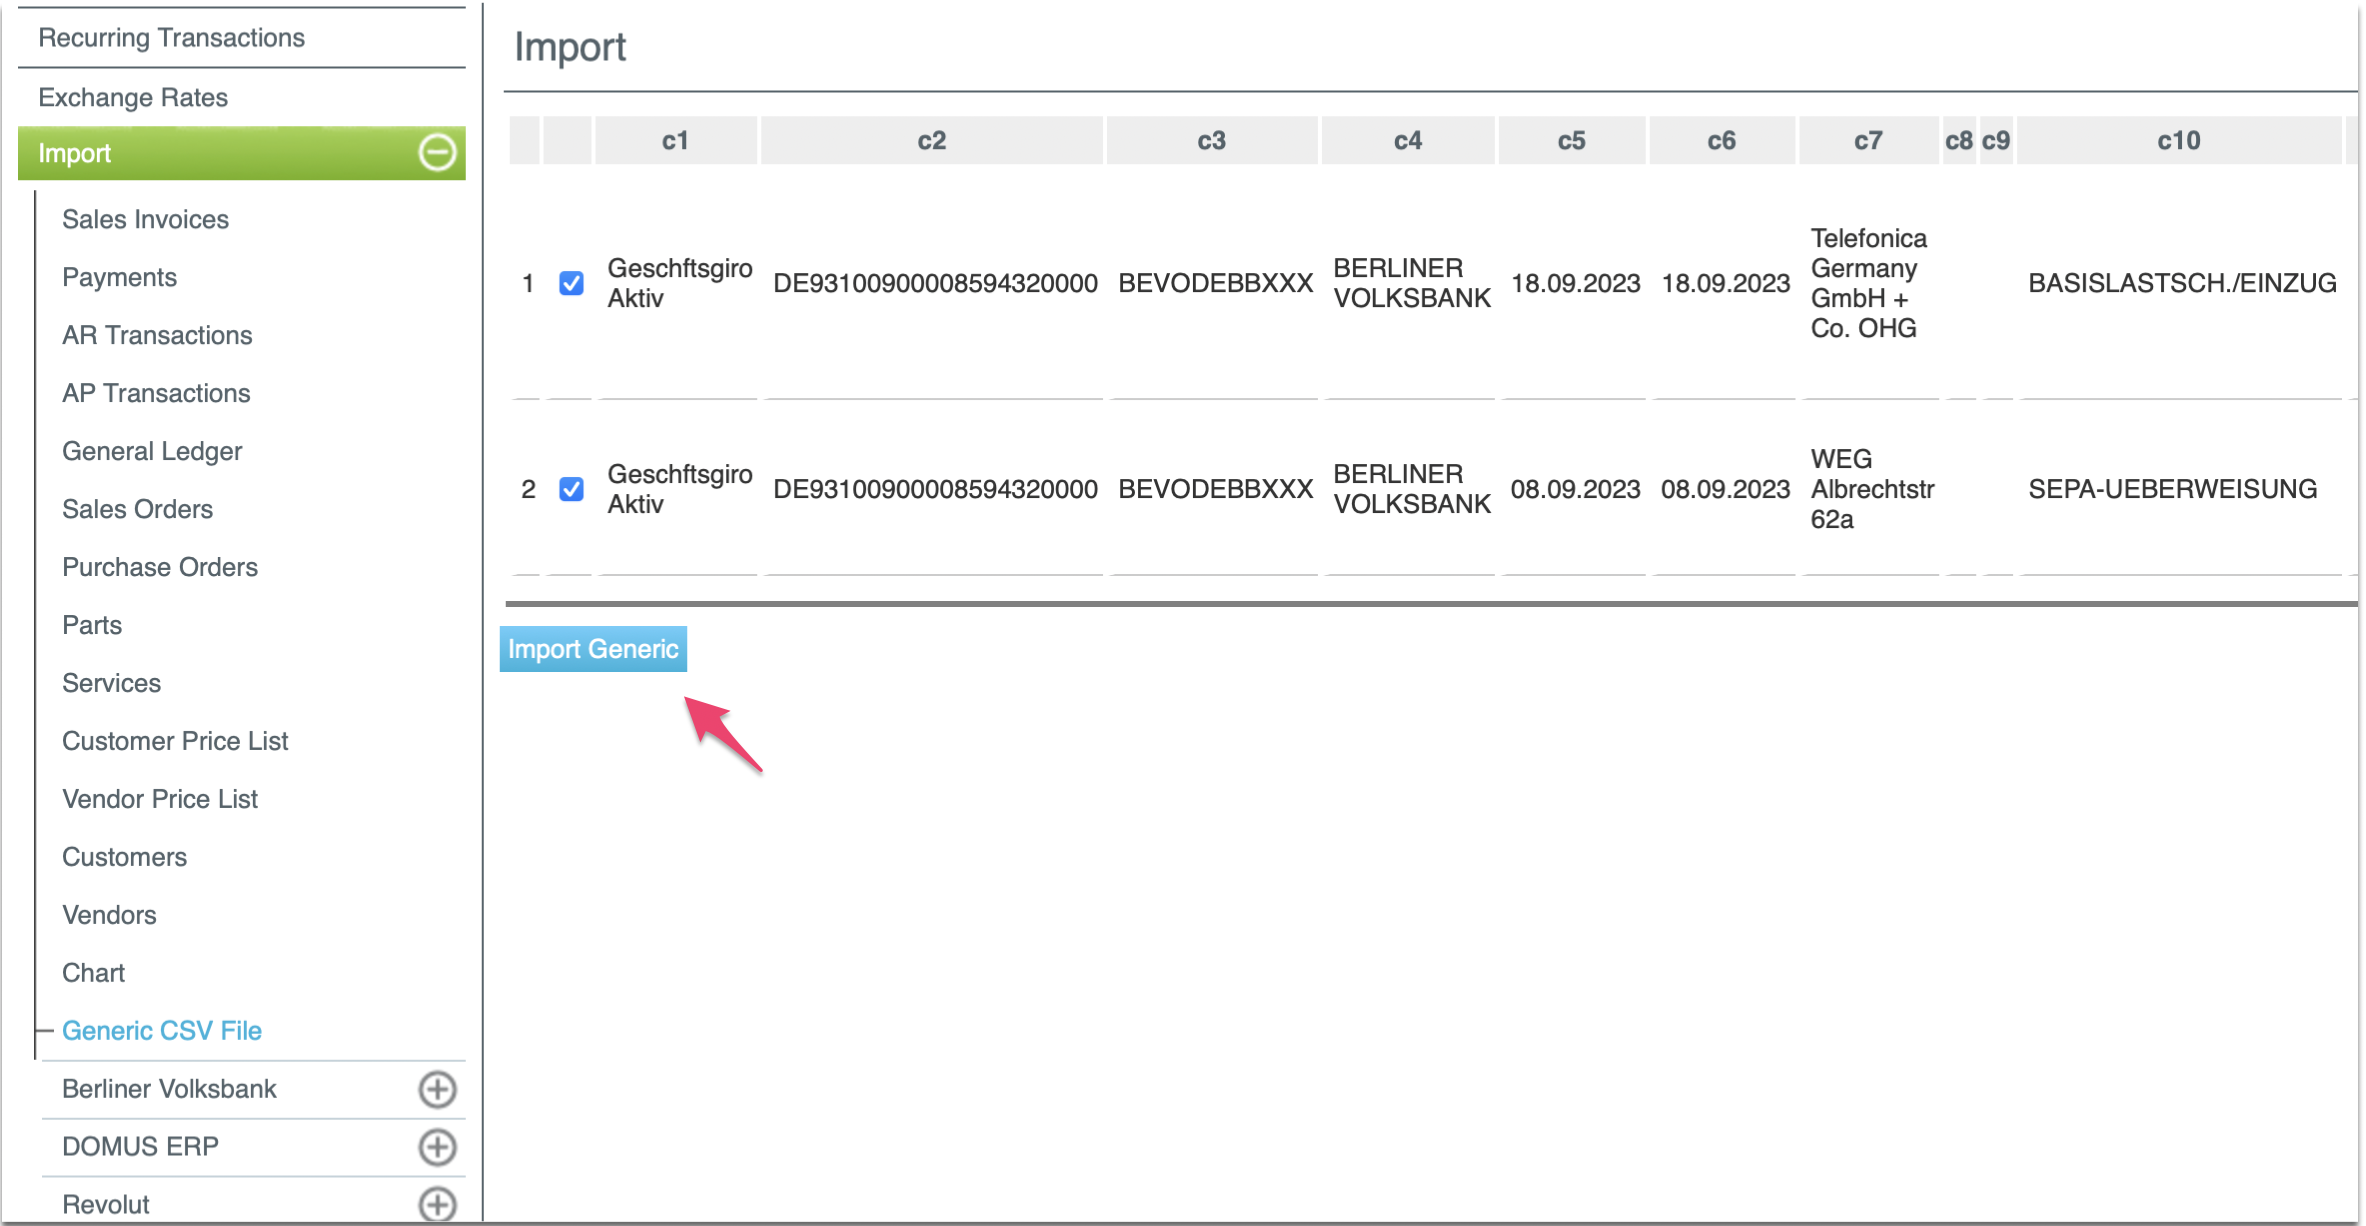Click the c6 column header
This screenshot has height=1226, width=2366.
click(x=1722, y=140)
